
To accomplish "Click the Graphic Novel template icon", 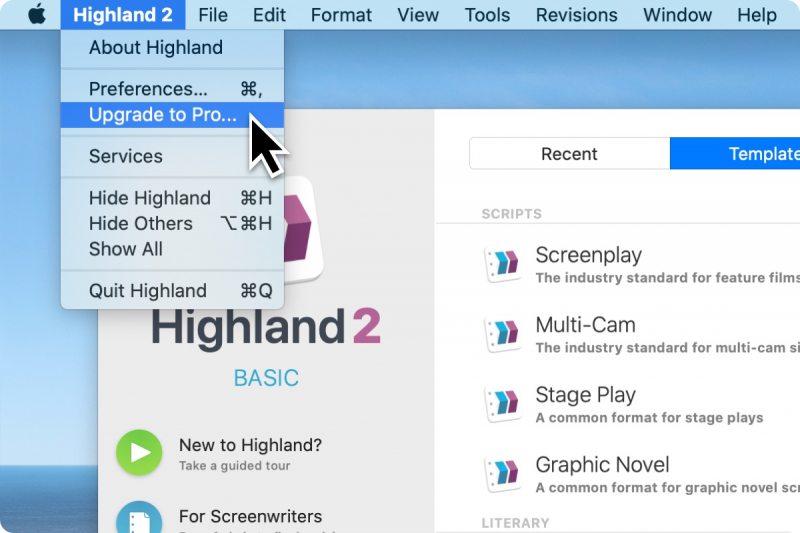I will [502, 474].
